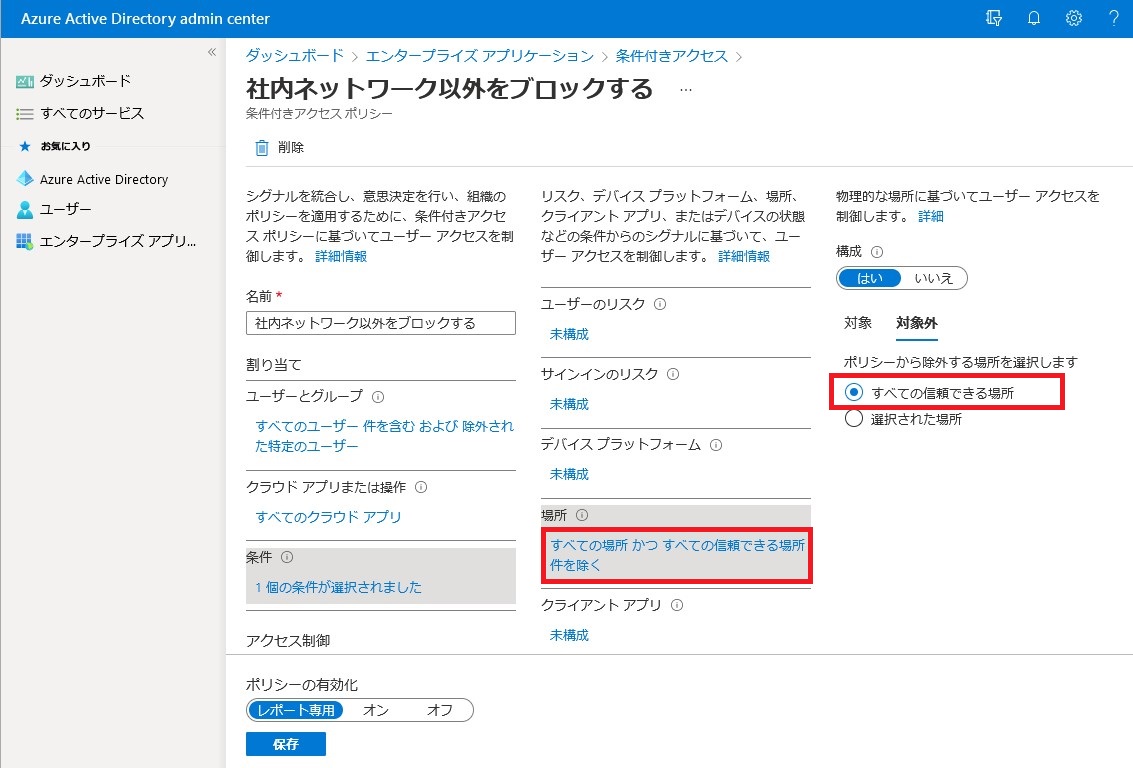Click the ダッシュボード chart icon in sidebar
The height and width of the screenshot is (768, 1133).
[x=25, y=82]
